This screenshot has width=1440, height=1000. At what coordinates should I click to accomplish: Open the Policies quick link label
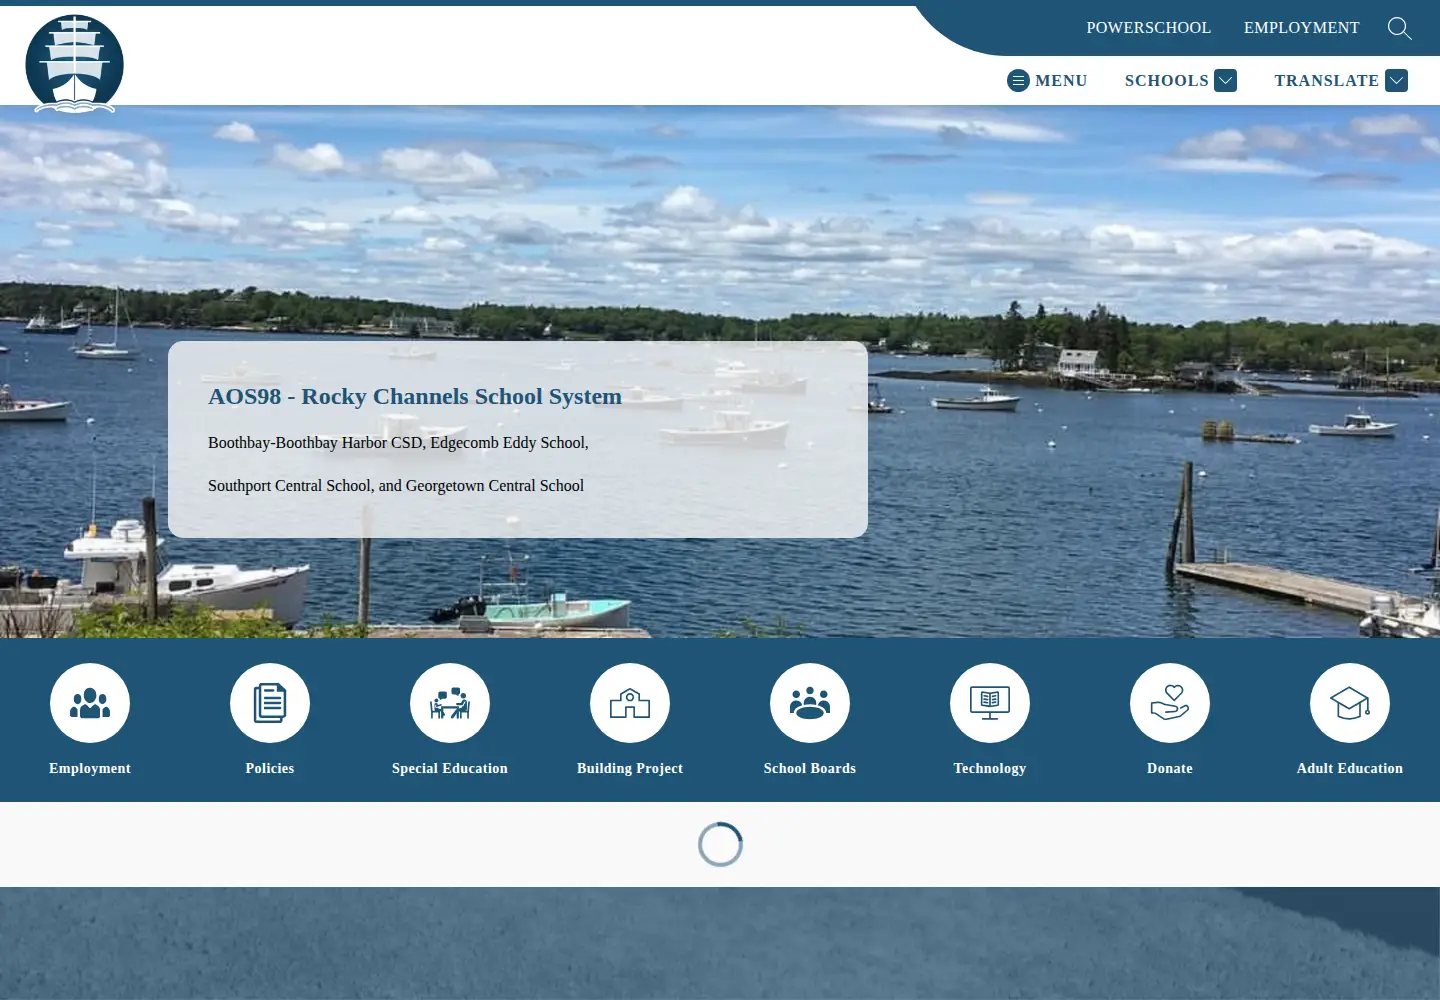tap(270, 768)
